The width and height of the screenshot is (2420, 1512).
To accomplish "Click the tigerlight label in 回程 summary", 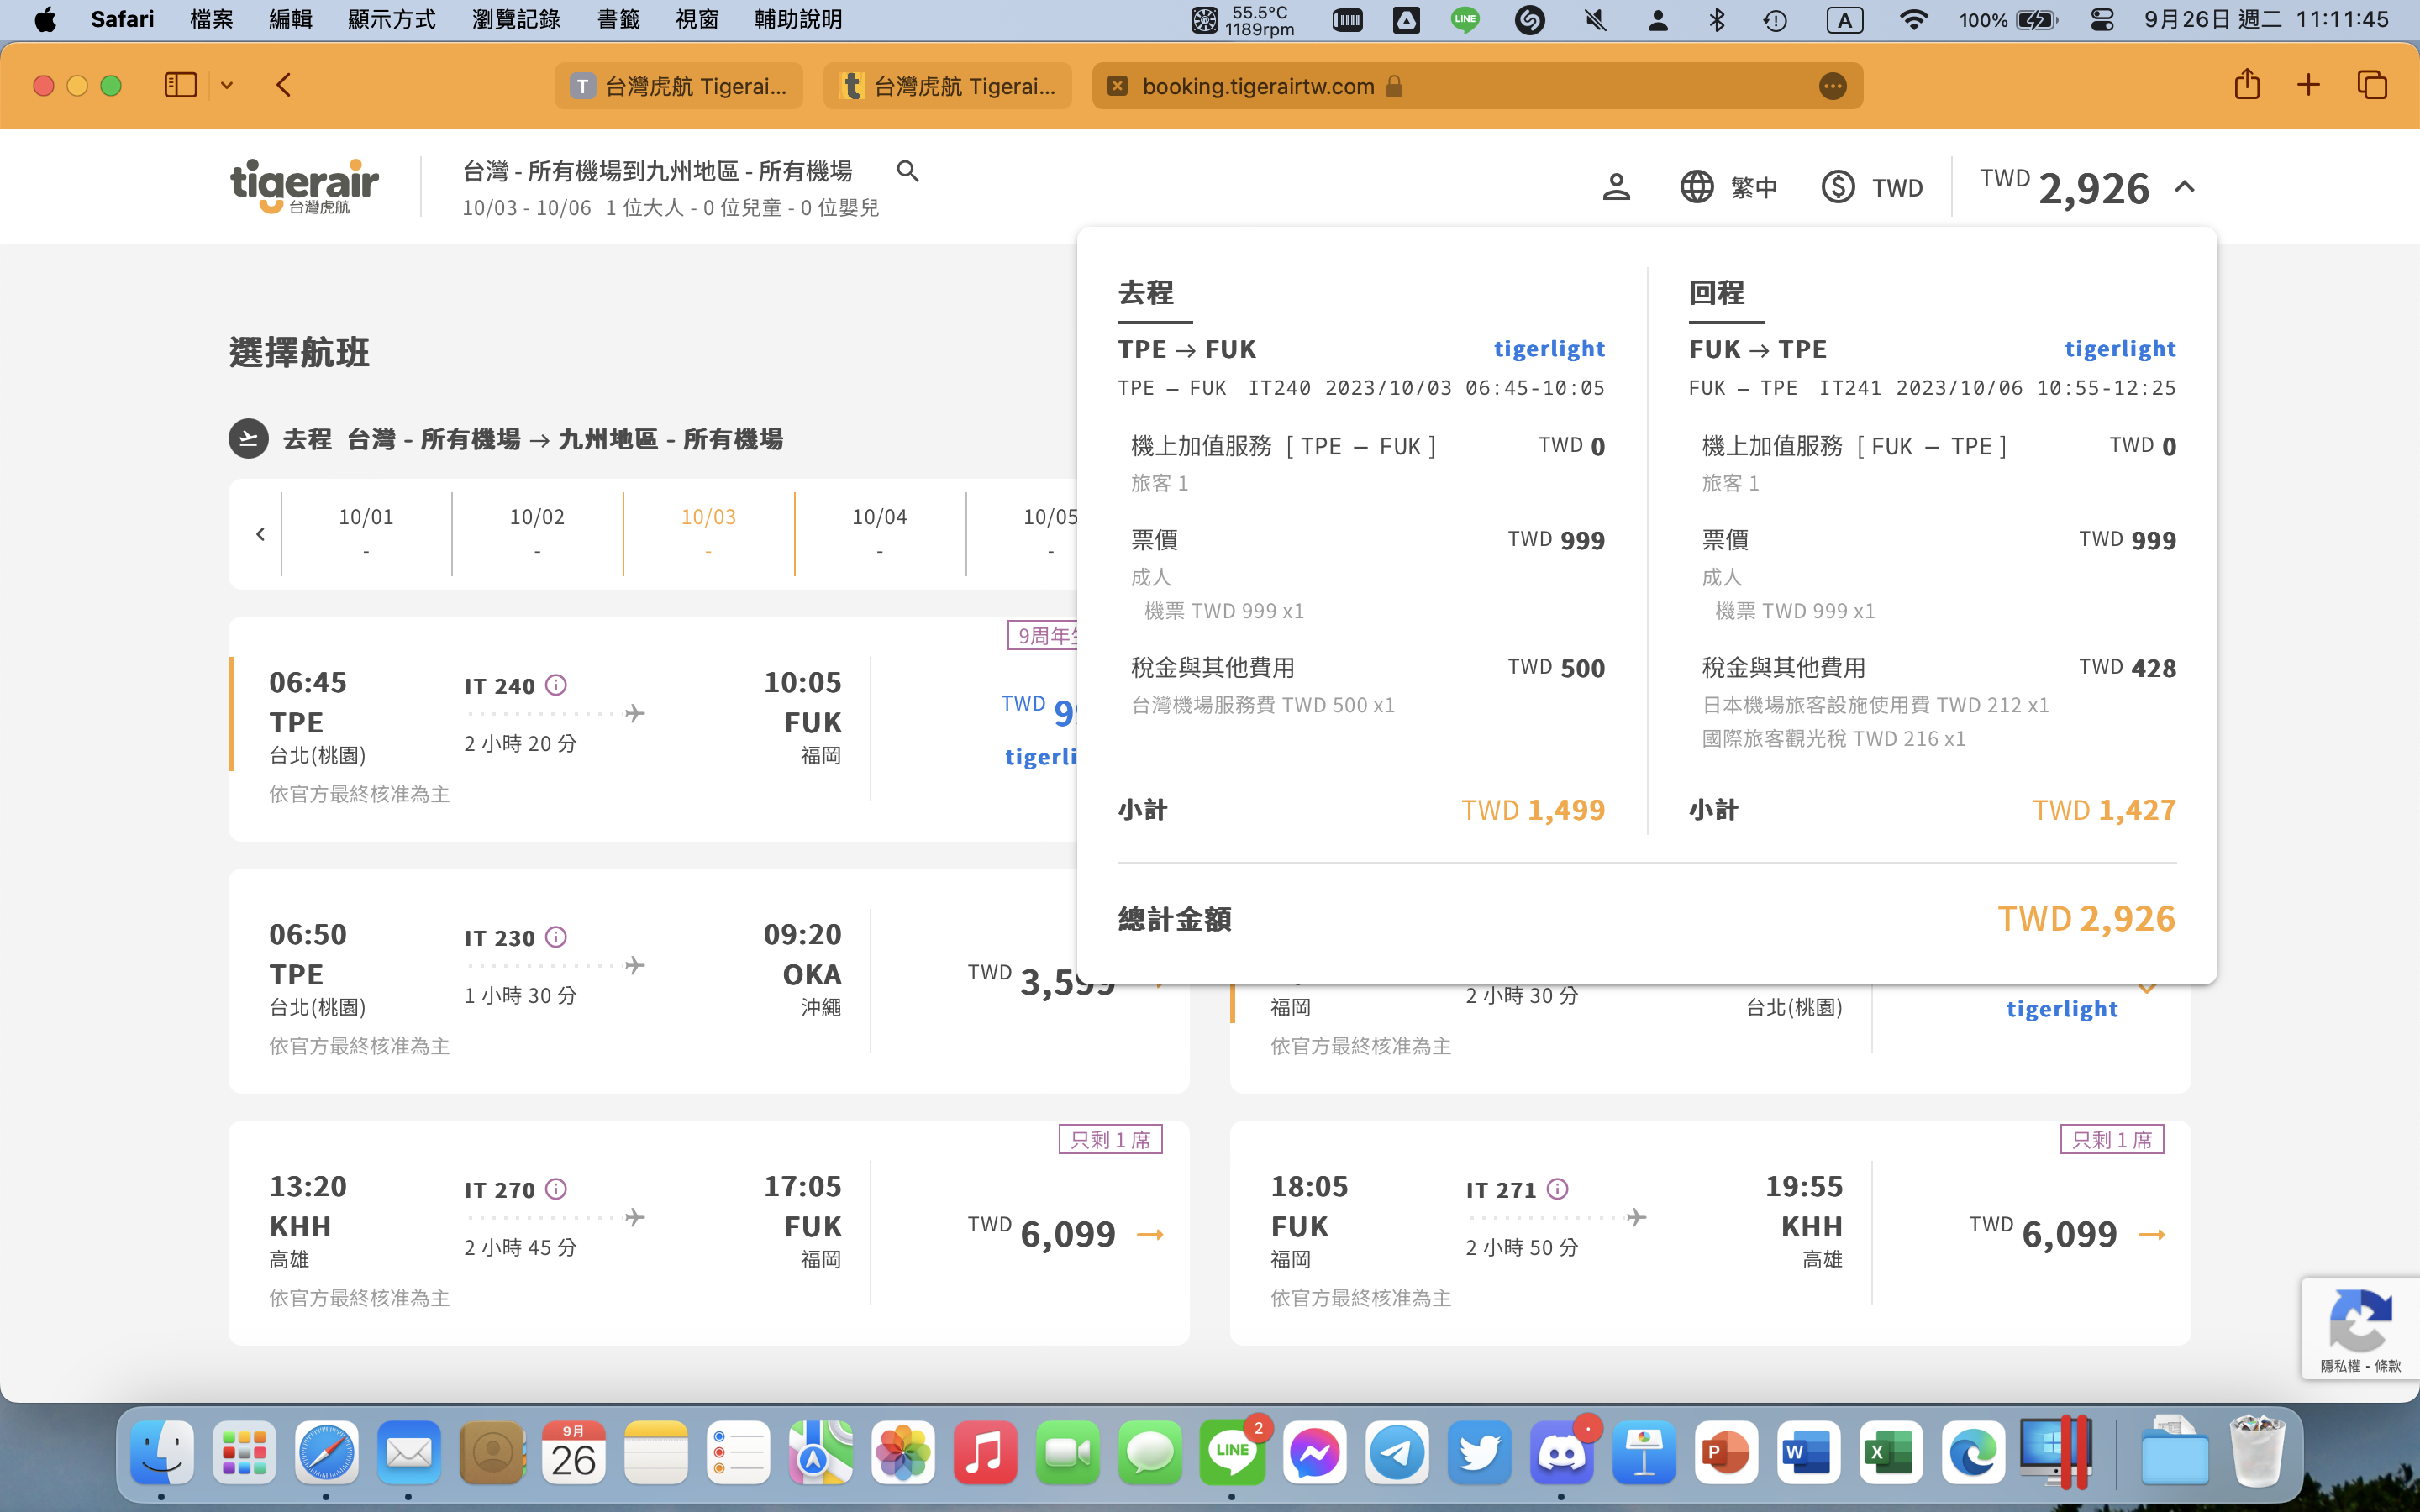I will [2120, 348].
